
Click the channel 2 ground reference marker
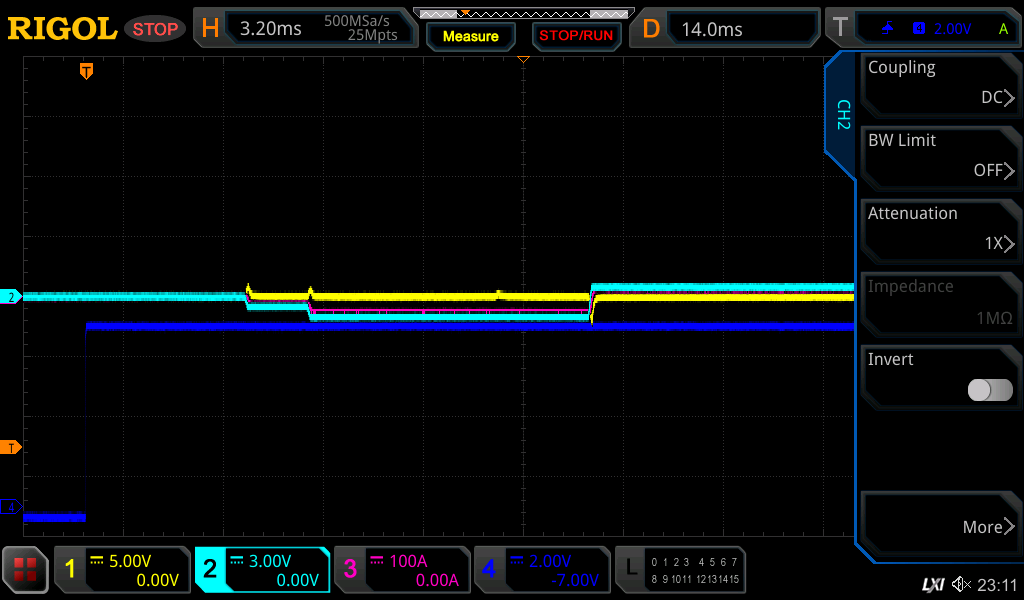pyautogui.click(x=11, y=297)
